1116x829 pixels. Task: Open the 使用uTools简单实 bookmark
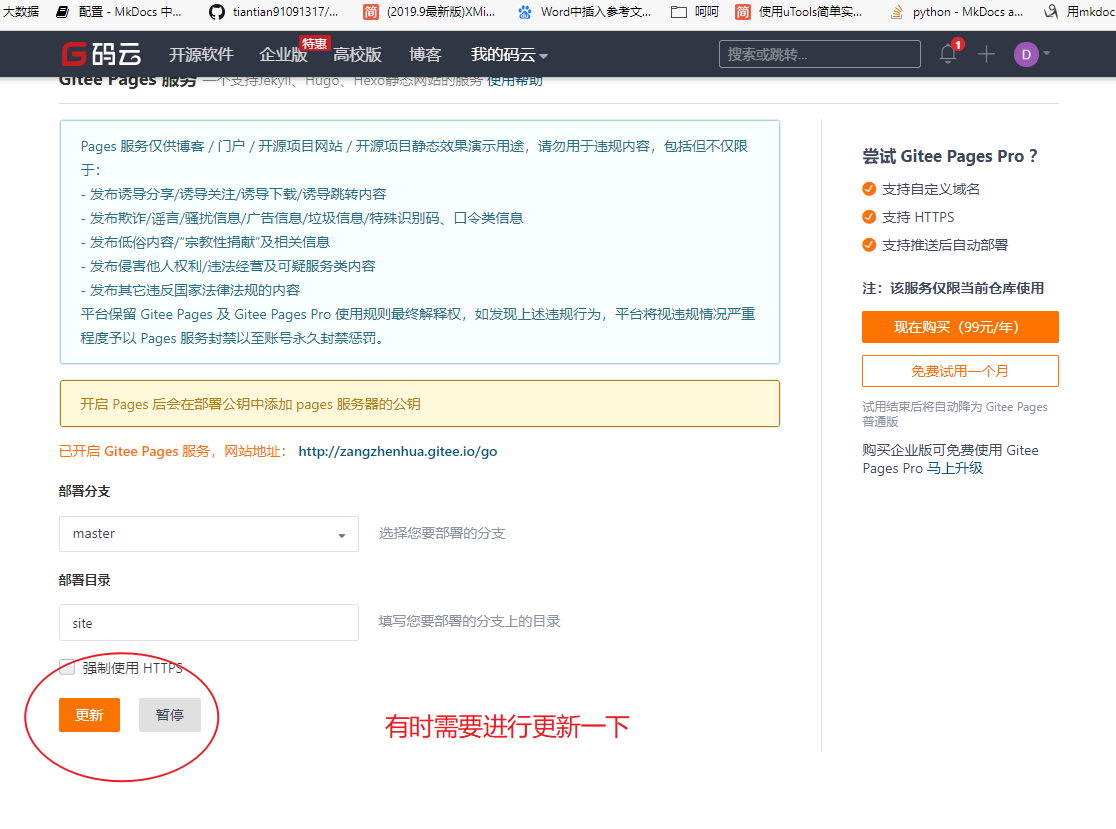pos(799,11)
